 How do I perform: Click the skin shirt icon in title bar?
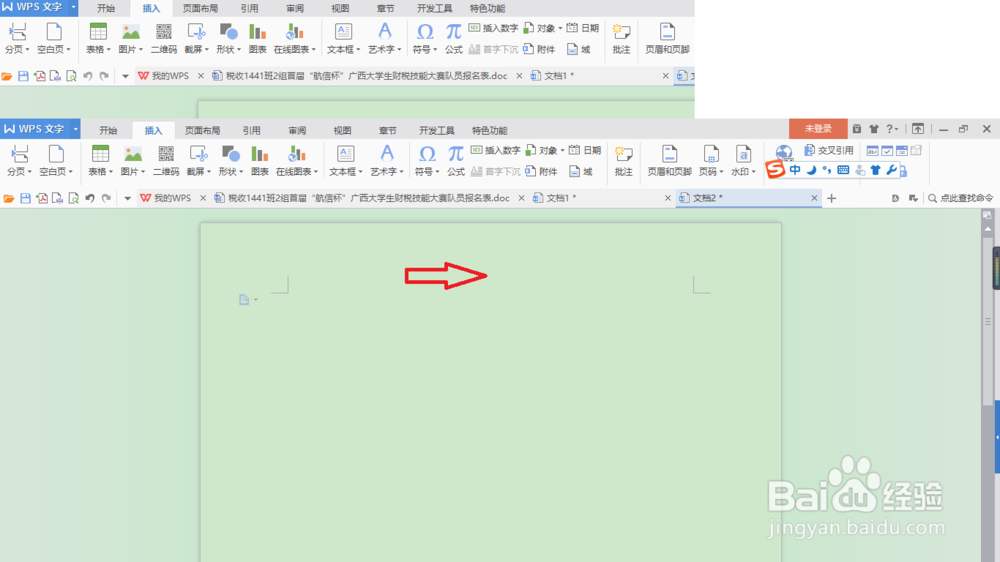coord(874,129)
